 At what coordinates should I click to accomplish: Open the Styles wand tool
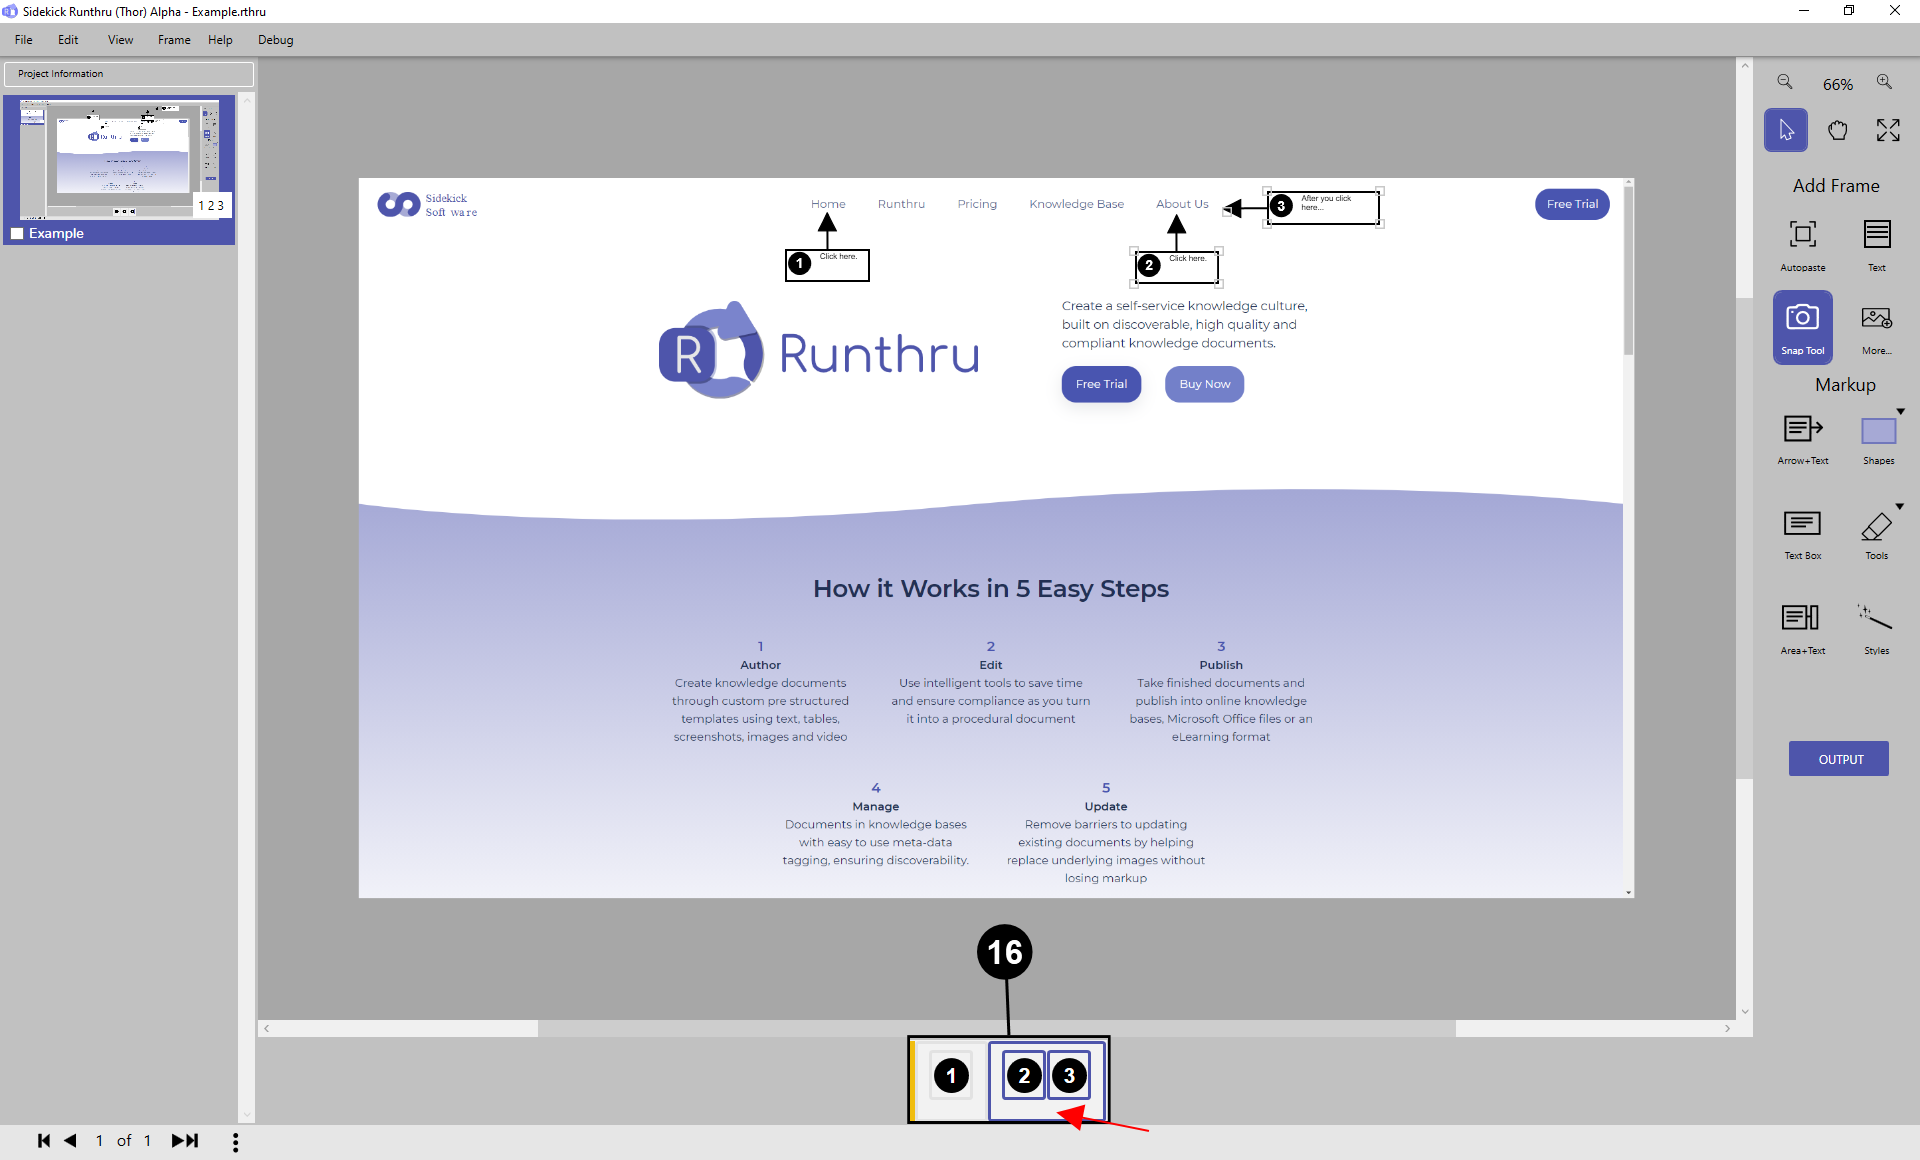(1877, 628)
